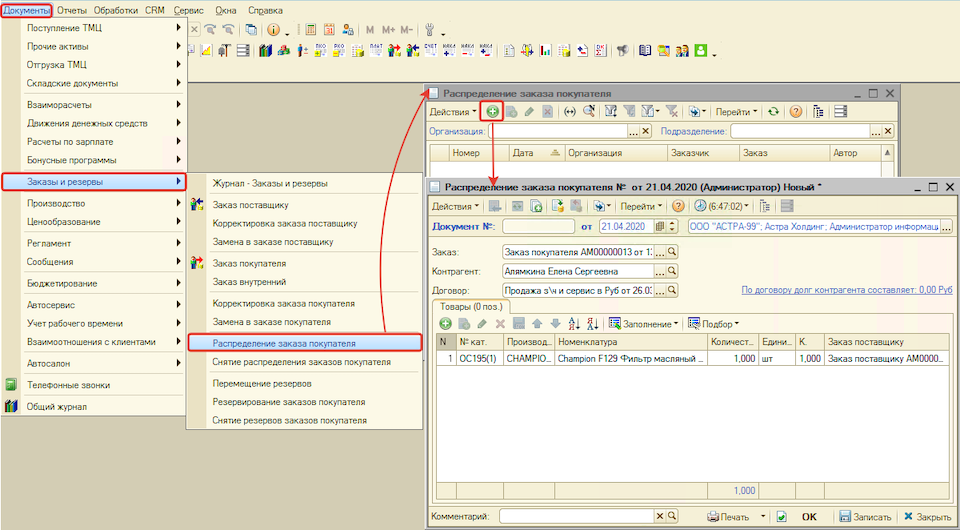Expand Перейти dropdown in list window

tap(737, 112)
